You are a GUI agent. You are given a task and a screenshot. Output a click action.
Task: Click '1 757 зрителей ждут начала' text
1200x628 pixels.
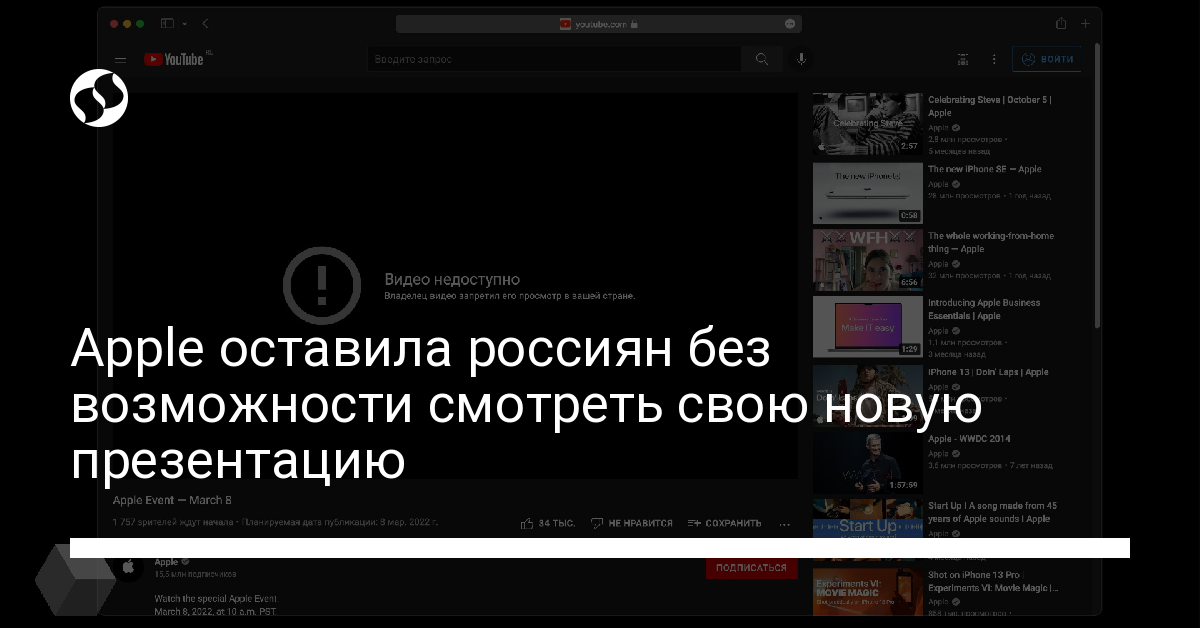click(173, 523)
